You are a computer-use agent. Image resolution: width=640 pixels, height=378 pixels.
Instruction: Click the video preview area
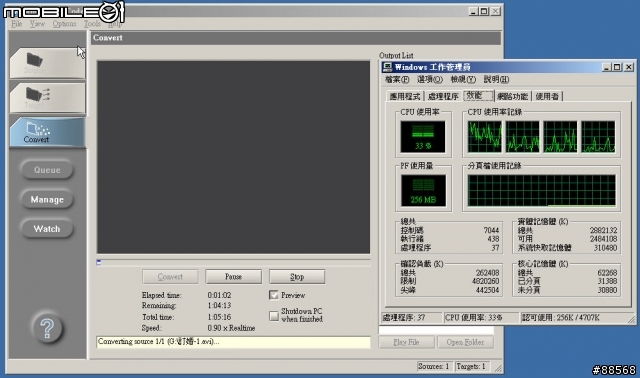(x=233, y=157)
